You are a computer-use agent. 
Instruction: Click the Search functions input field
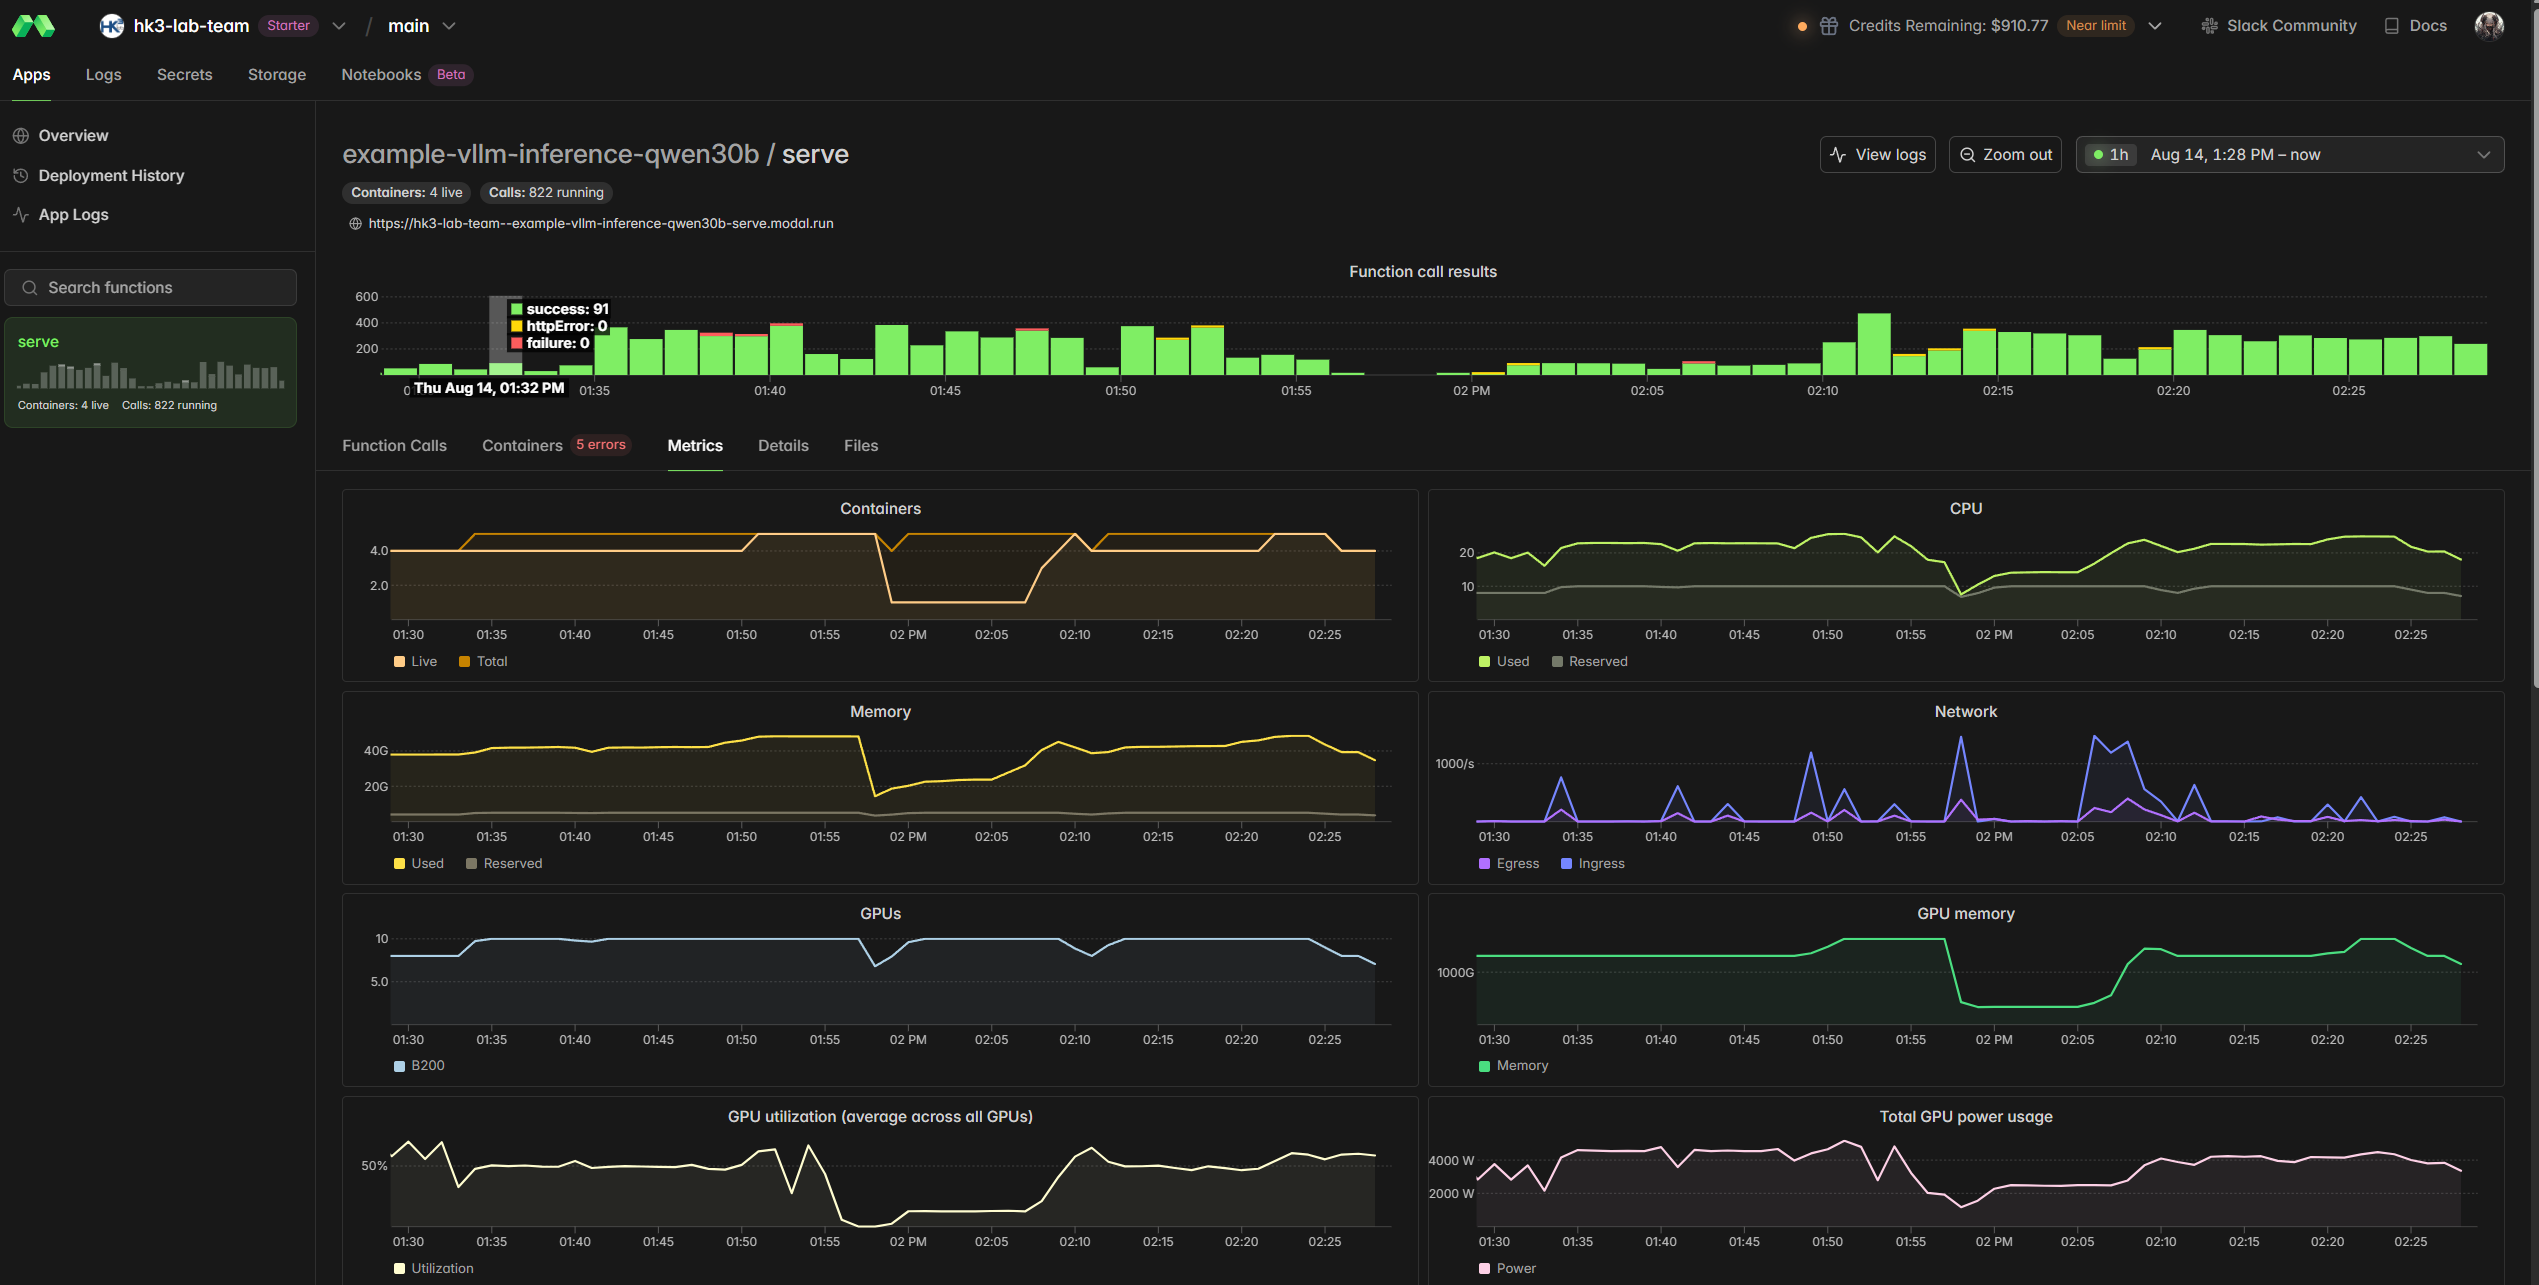pos(151,288)
